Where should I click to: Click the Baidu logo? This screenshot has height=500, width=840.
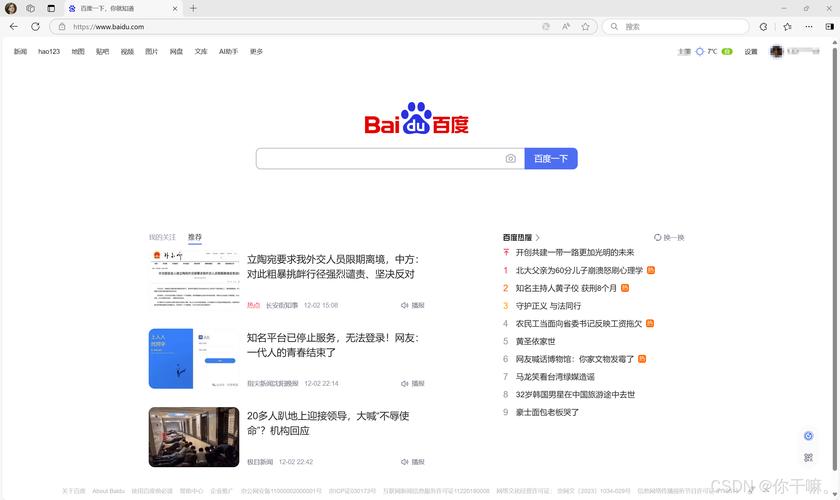416,118
